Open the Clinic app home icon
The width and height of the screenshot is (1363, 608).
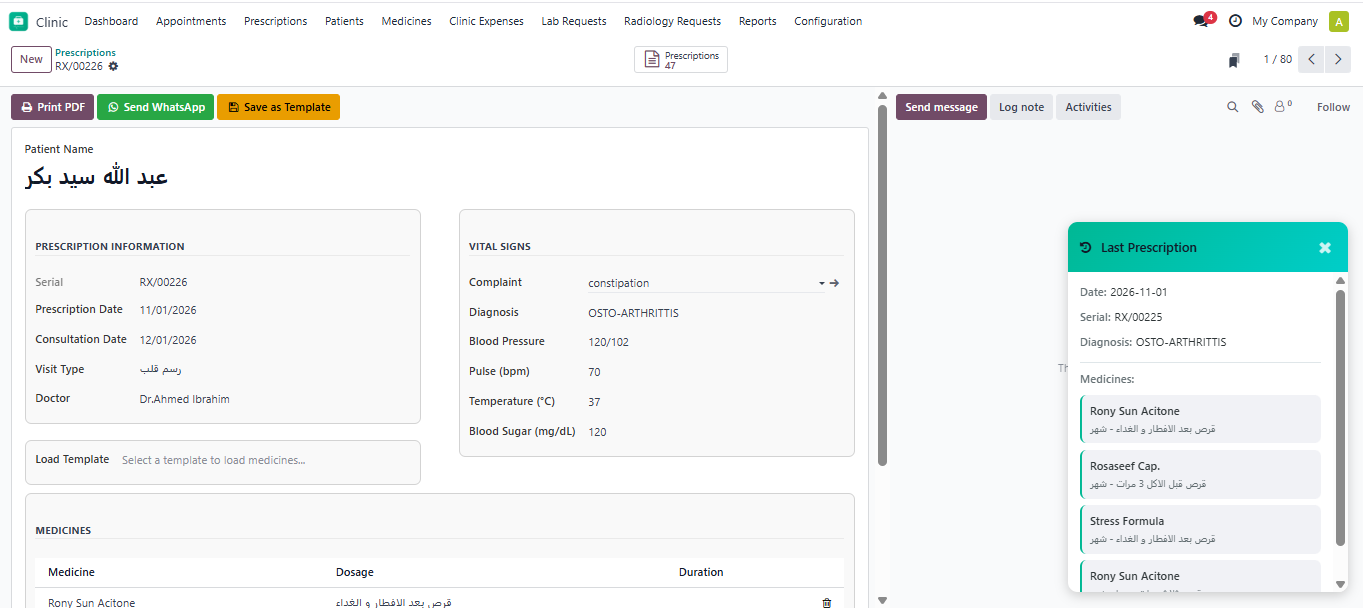click(x=19, y=21)
